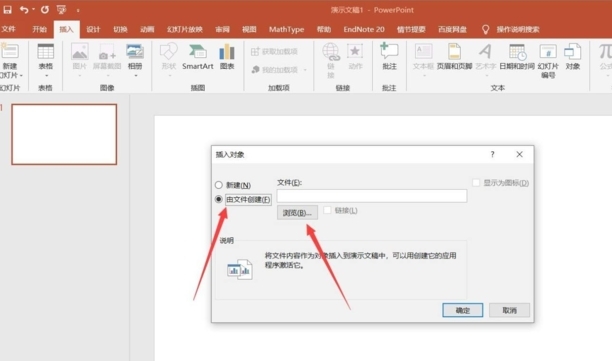Viewport: 612px width, 361px height.
Task: Expand the Photo Album dropdown arrow
Action: pyautogui.click(x=135, y=76)
